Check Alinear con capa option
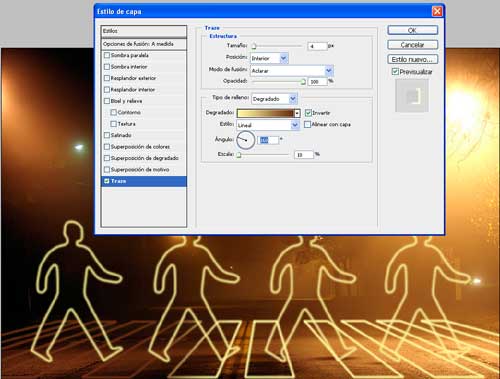The width and height of the screenshot is (500, 379). [x=307, y=124]
